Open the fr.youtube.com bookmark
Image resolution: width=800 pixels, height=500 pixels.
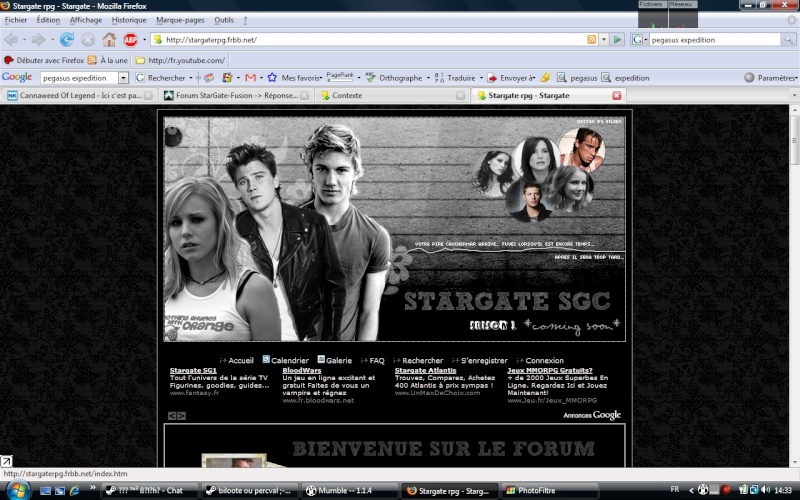click(181, 60)
